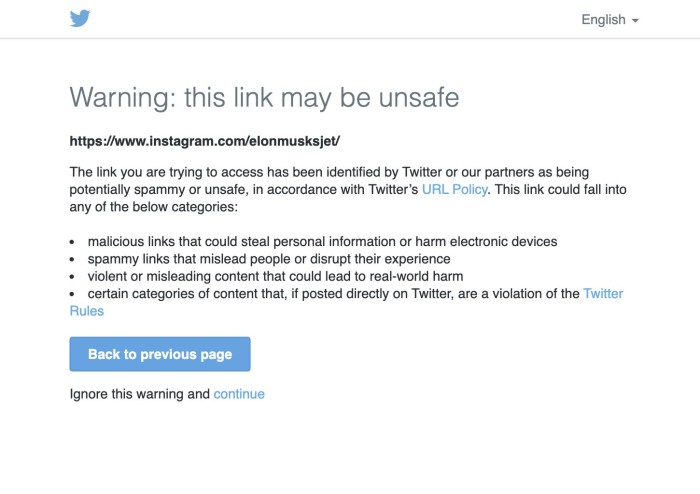Click the "Ignore this warning and" text

coord(140,394)
